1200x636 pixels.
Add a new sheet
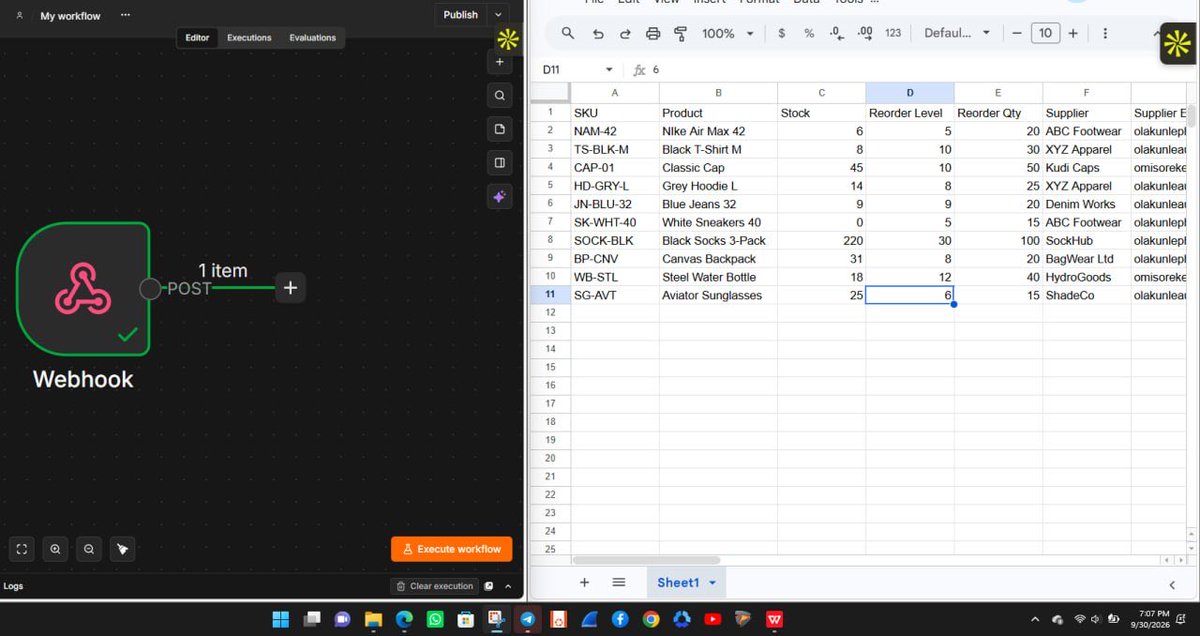pyautogui.click(x=585, y=583)
